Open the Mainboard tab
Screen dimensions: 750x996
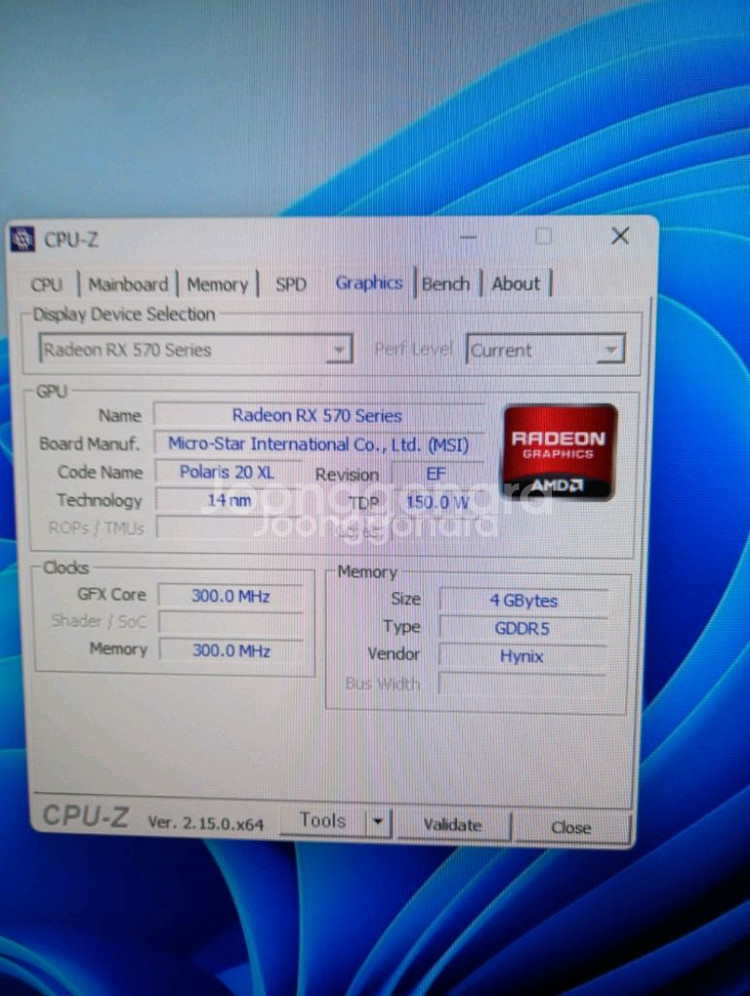tap(128, 284)
